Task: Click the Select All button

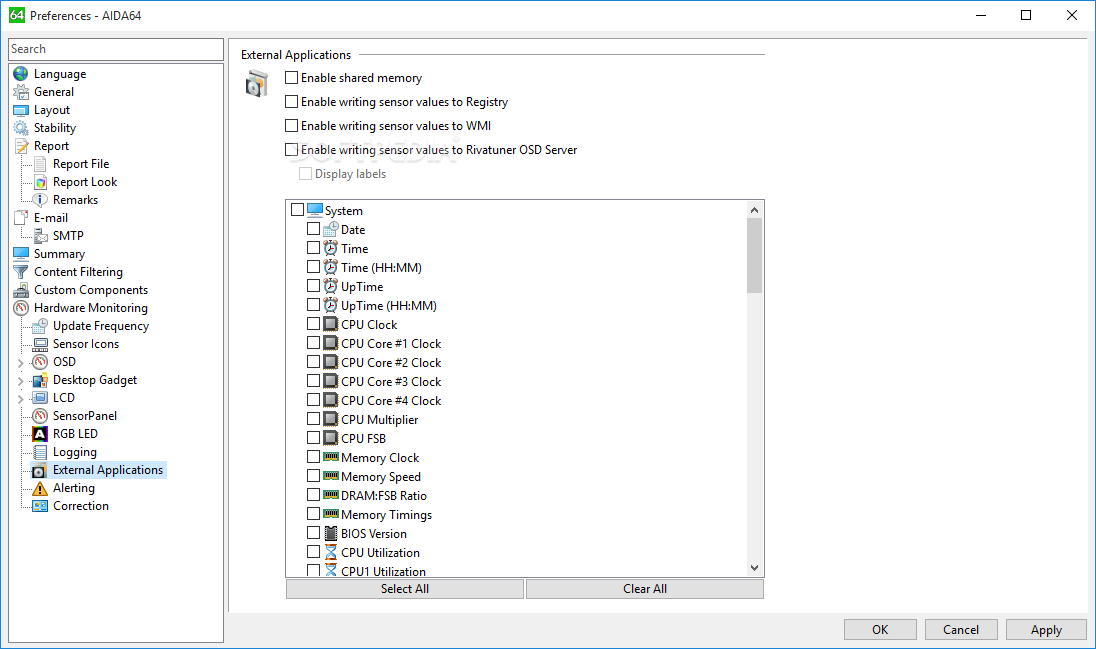Action: point(405,589)
